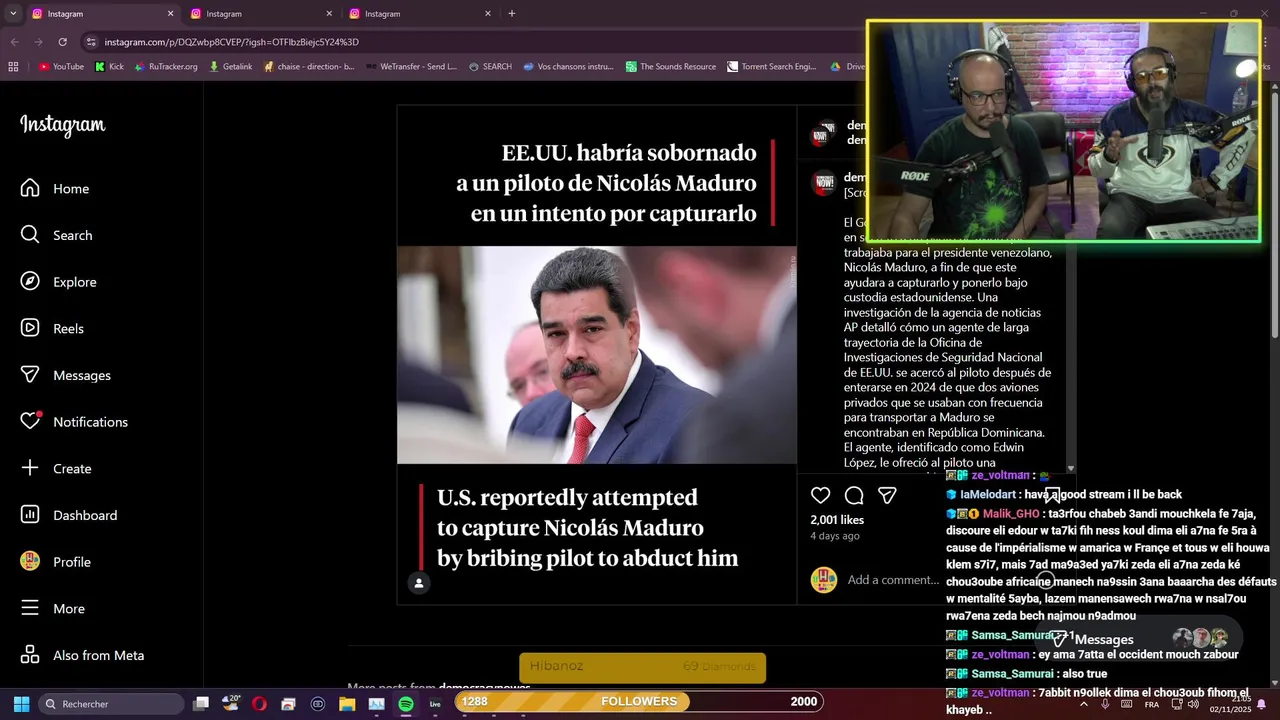Open the browser tab search dropdown
This screenshot has width=1280, height=720.
(13, 14)
